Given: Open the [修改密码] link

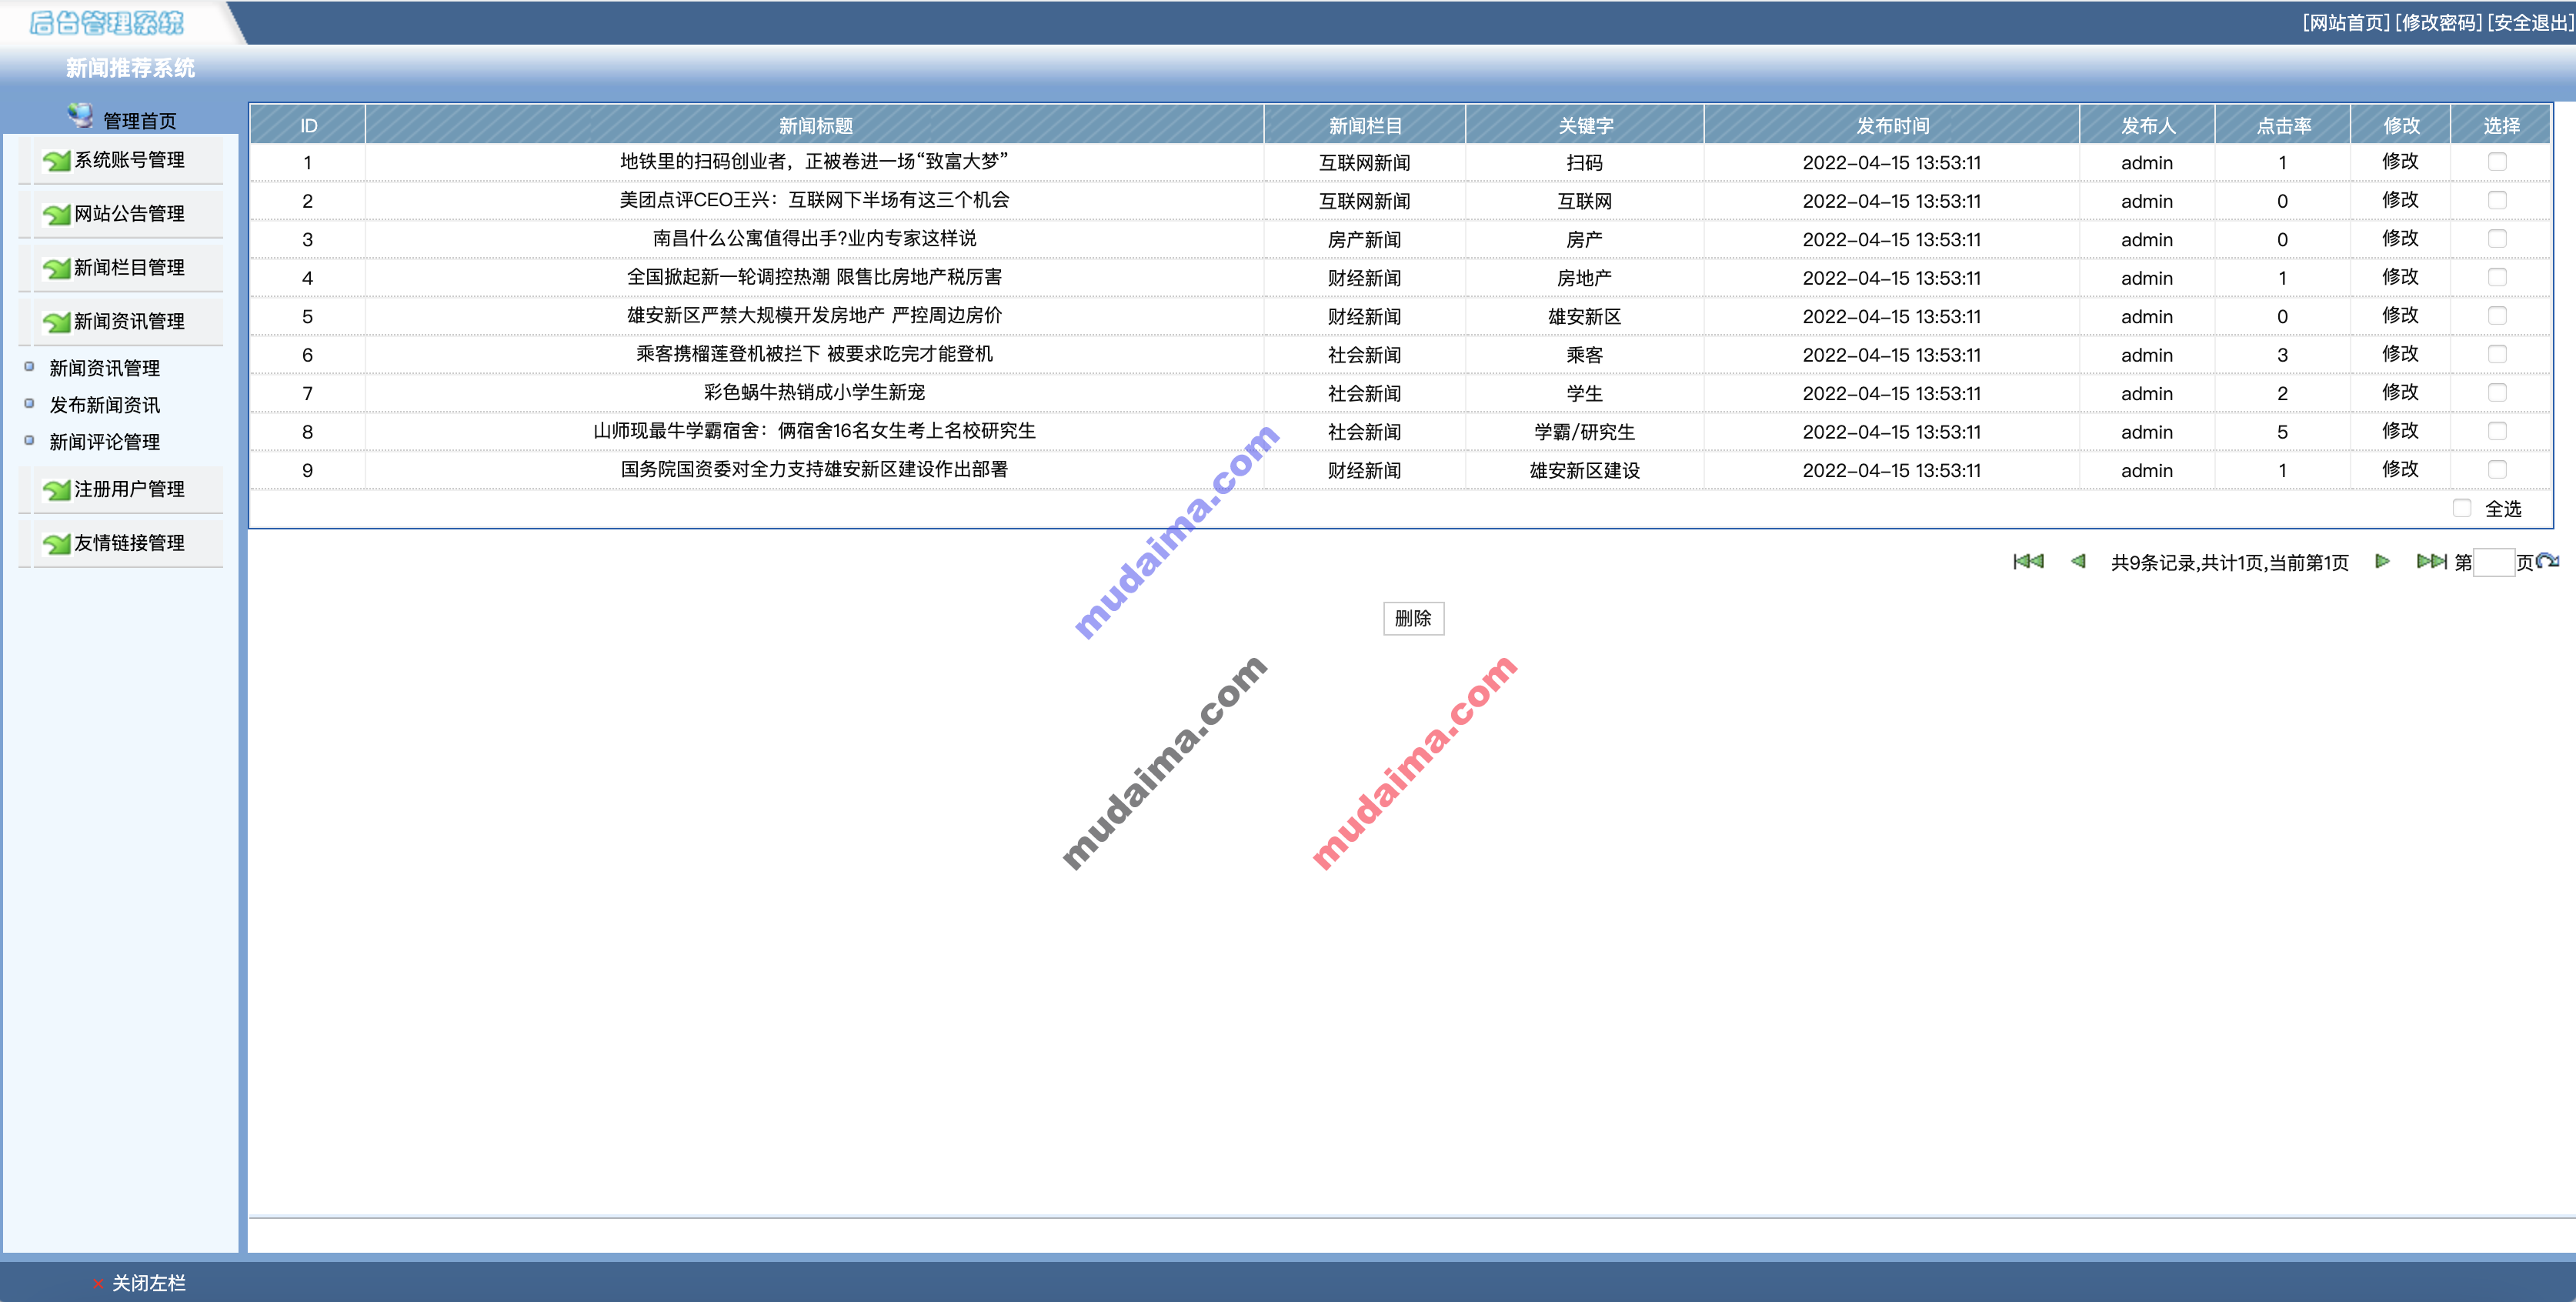Looking at the screenshot, I should pyautogui.click(x=2438, y=22).
